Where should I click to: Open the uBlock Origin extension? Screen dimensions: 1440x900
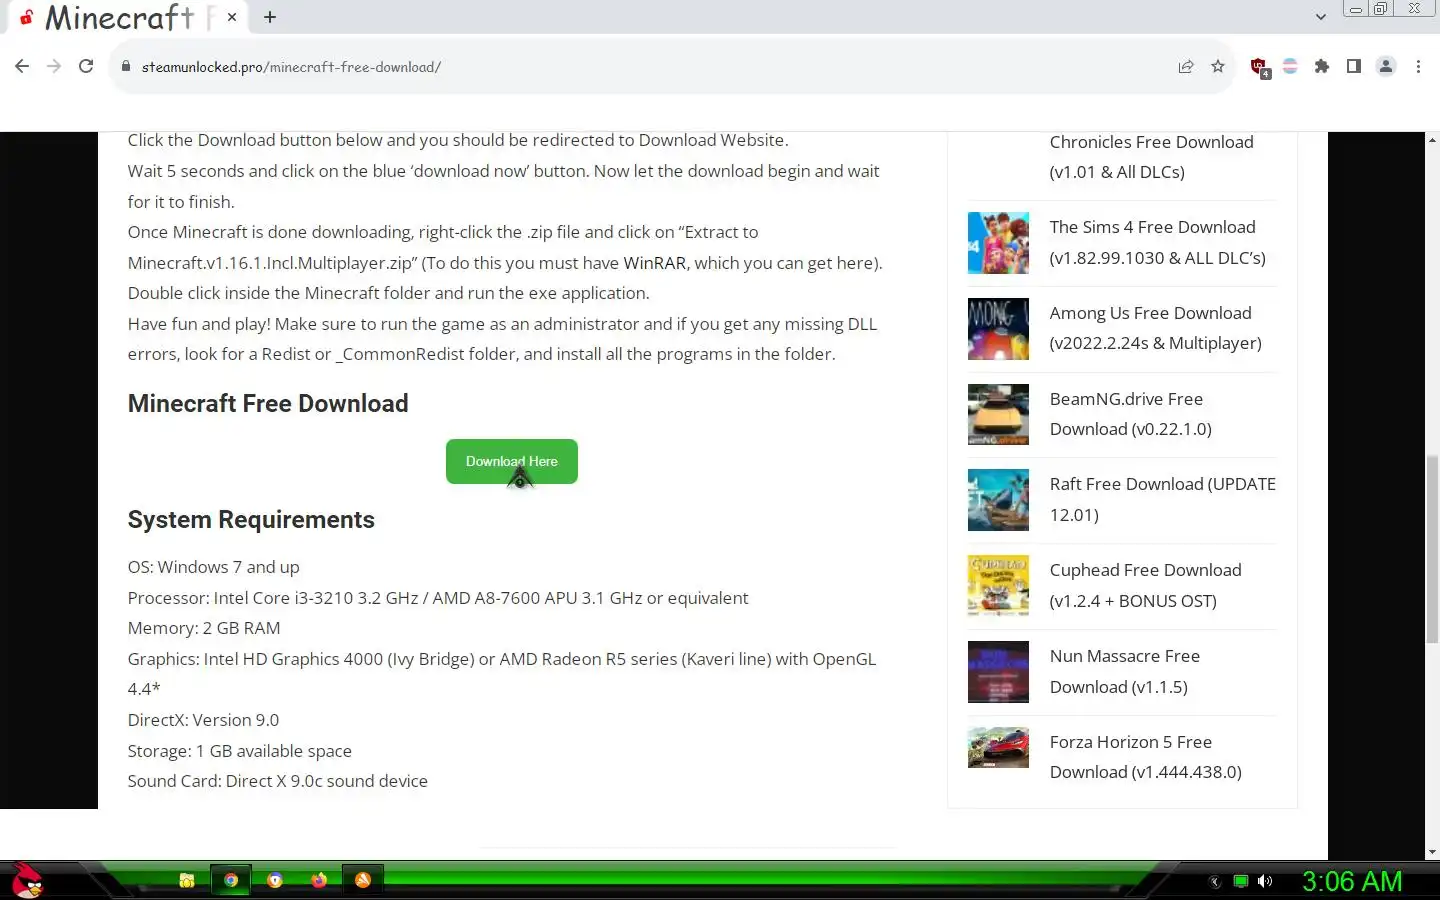tap(1260, 67)
